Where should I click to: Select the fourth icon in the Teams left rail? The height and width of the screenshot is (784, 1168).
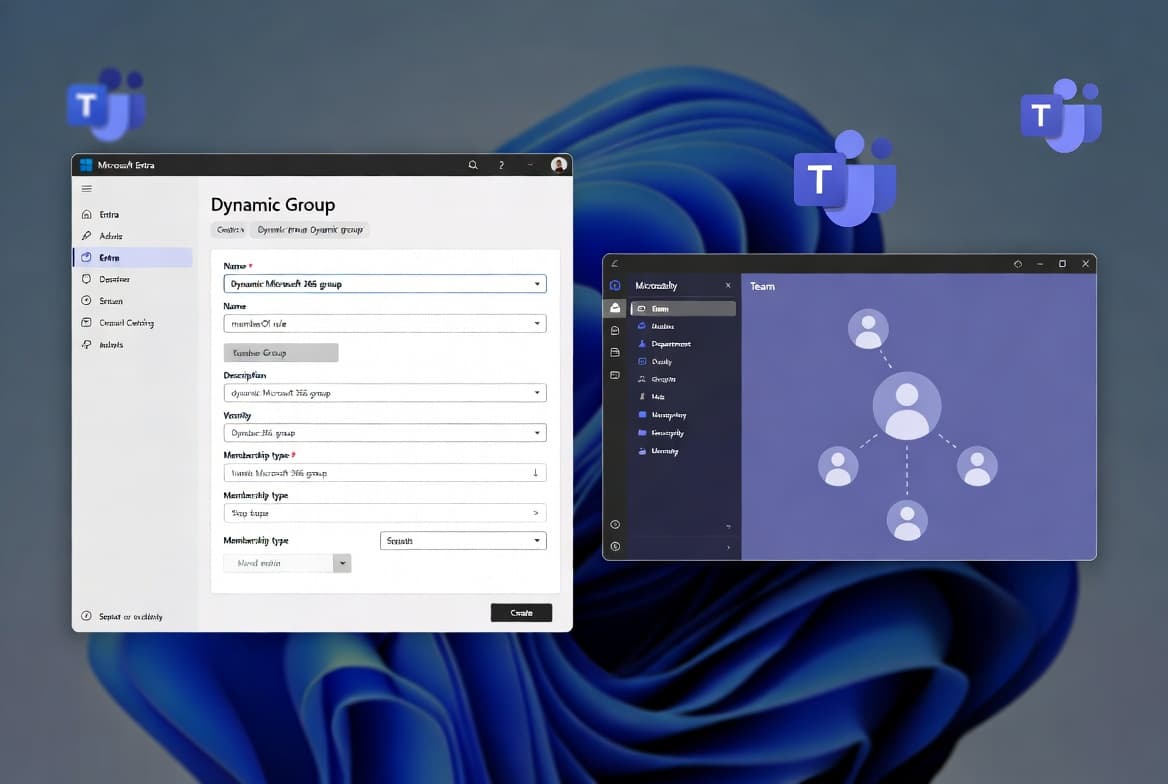[615, 353]
